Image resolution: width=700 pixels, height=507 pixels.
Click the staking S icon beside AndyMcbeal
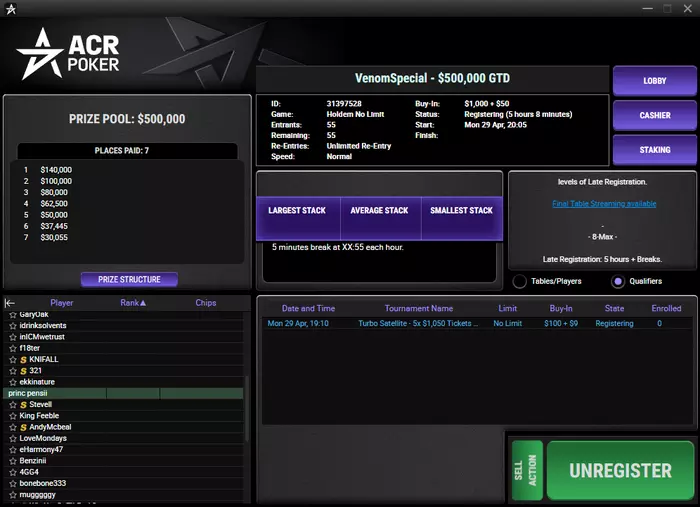(x=24, y=427)
